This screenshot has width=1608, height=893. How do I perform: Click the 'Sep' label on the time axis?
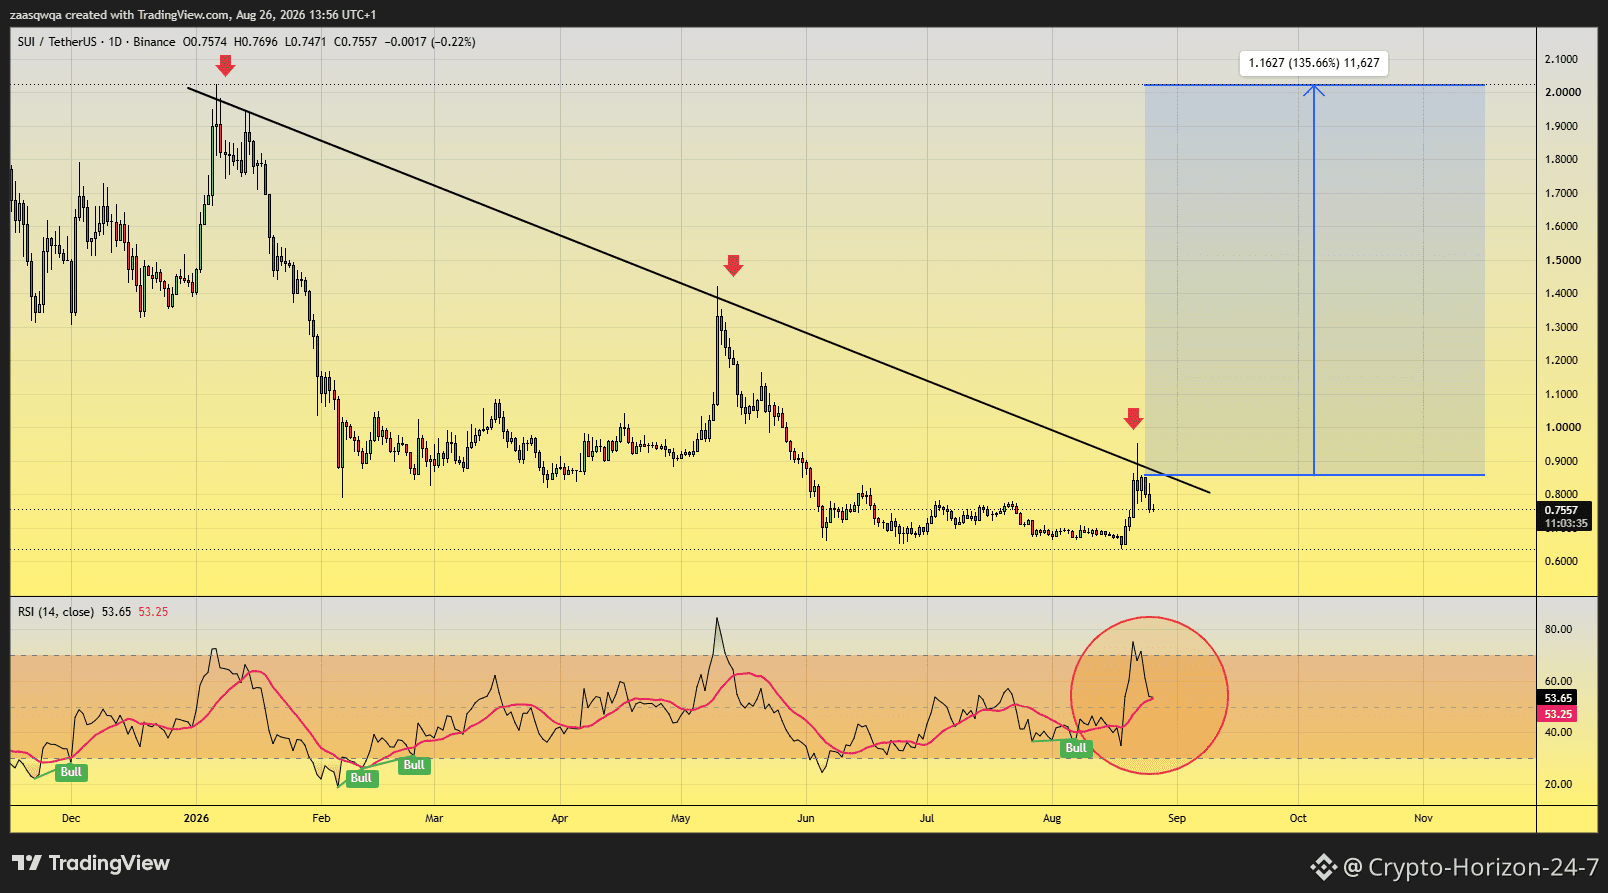[x=1177, y=818]
